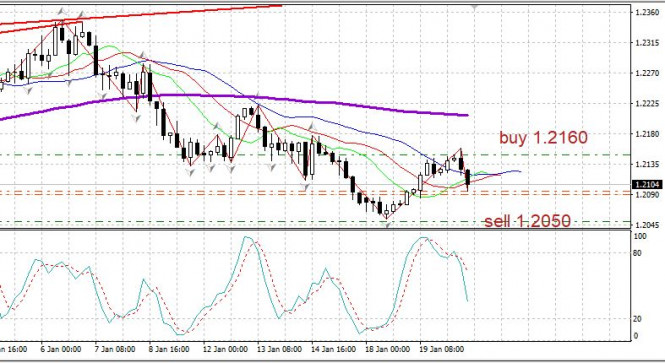Click the '8 Jan 16:00' time axis label
The width and height of the screenshot is (665, 363).
[x=169, y=349]
